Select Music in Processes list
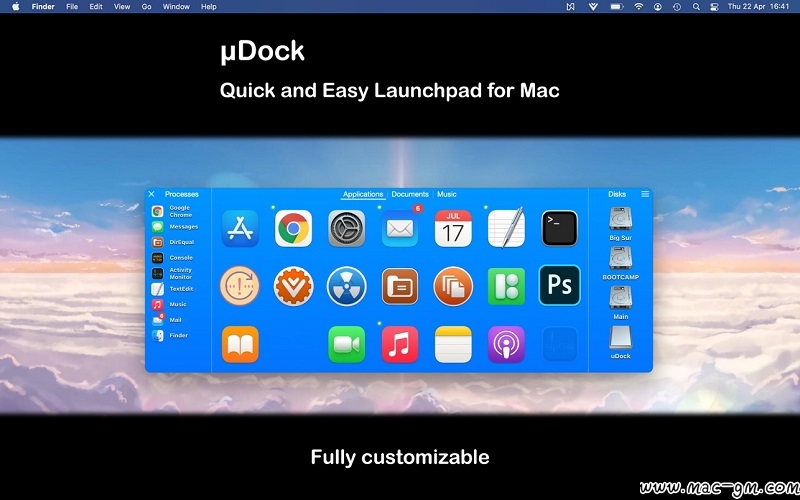 pos(169,304)
